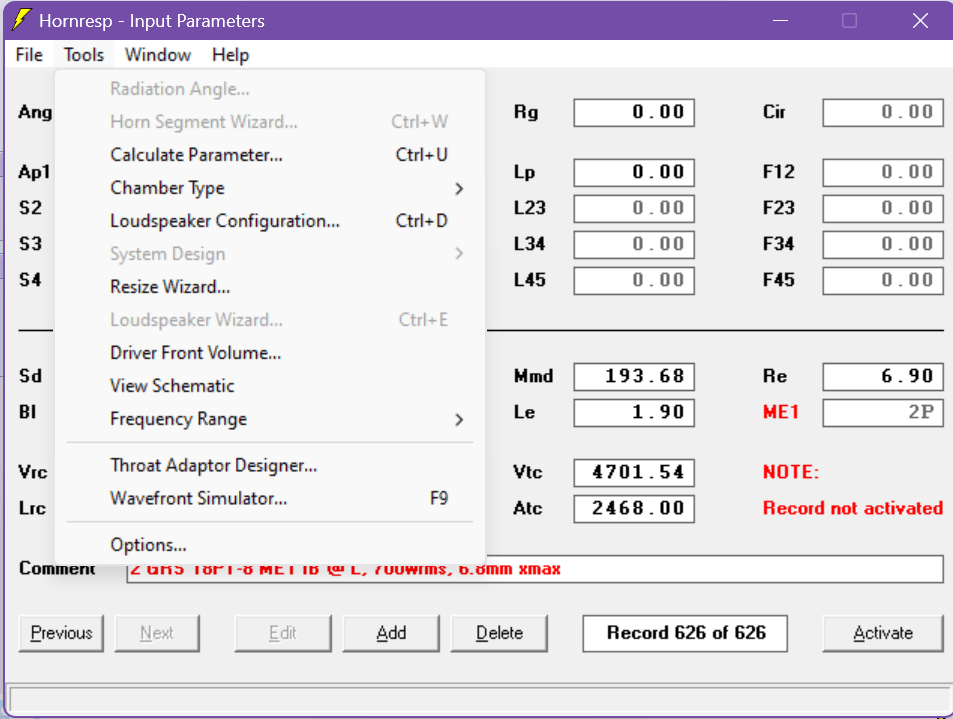Image resolution: width=953 pixels, height=719 pixels.
Task: Click the Add button
Action: 391,633
